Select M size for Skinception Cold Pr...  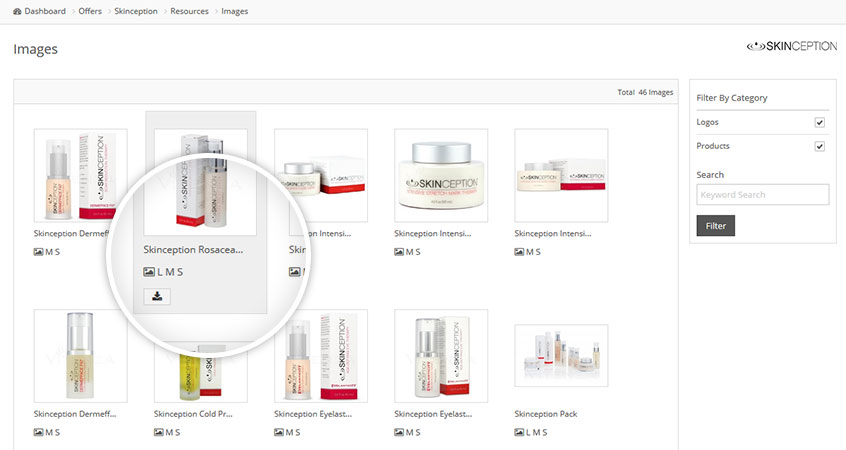point(169,432)
